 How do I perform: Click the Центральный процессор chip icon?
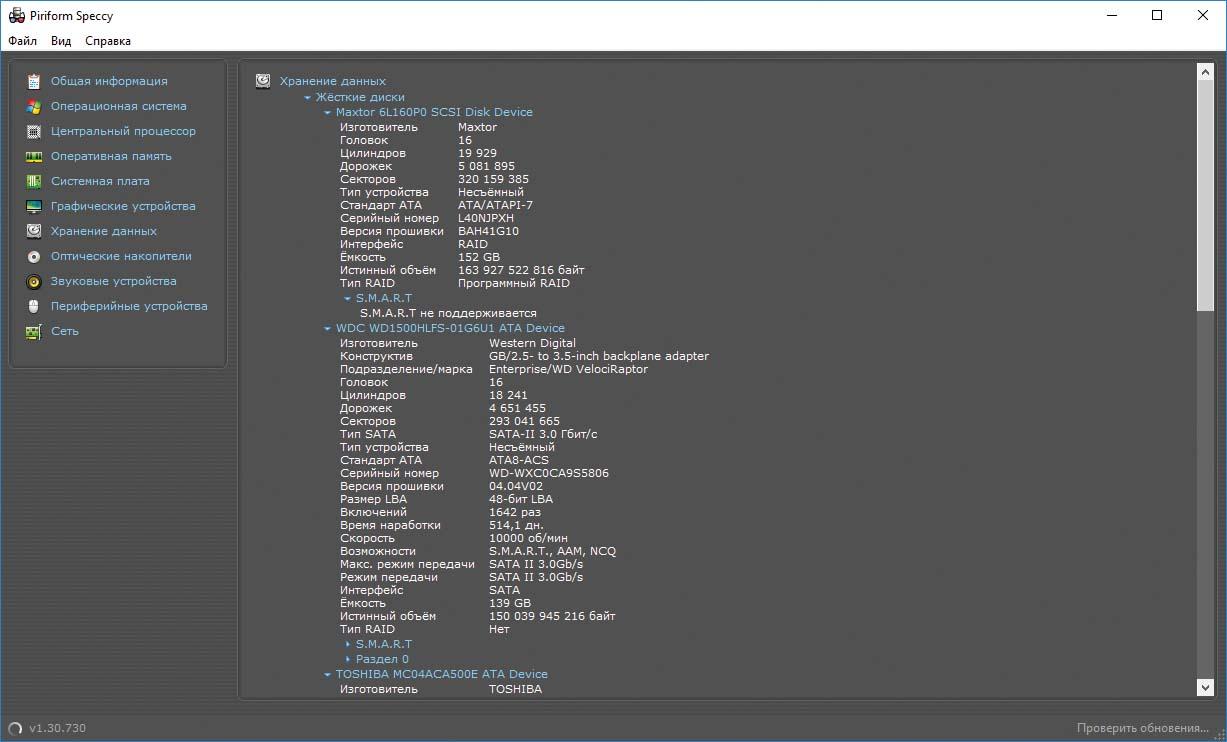34,131
